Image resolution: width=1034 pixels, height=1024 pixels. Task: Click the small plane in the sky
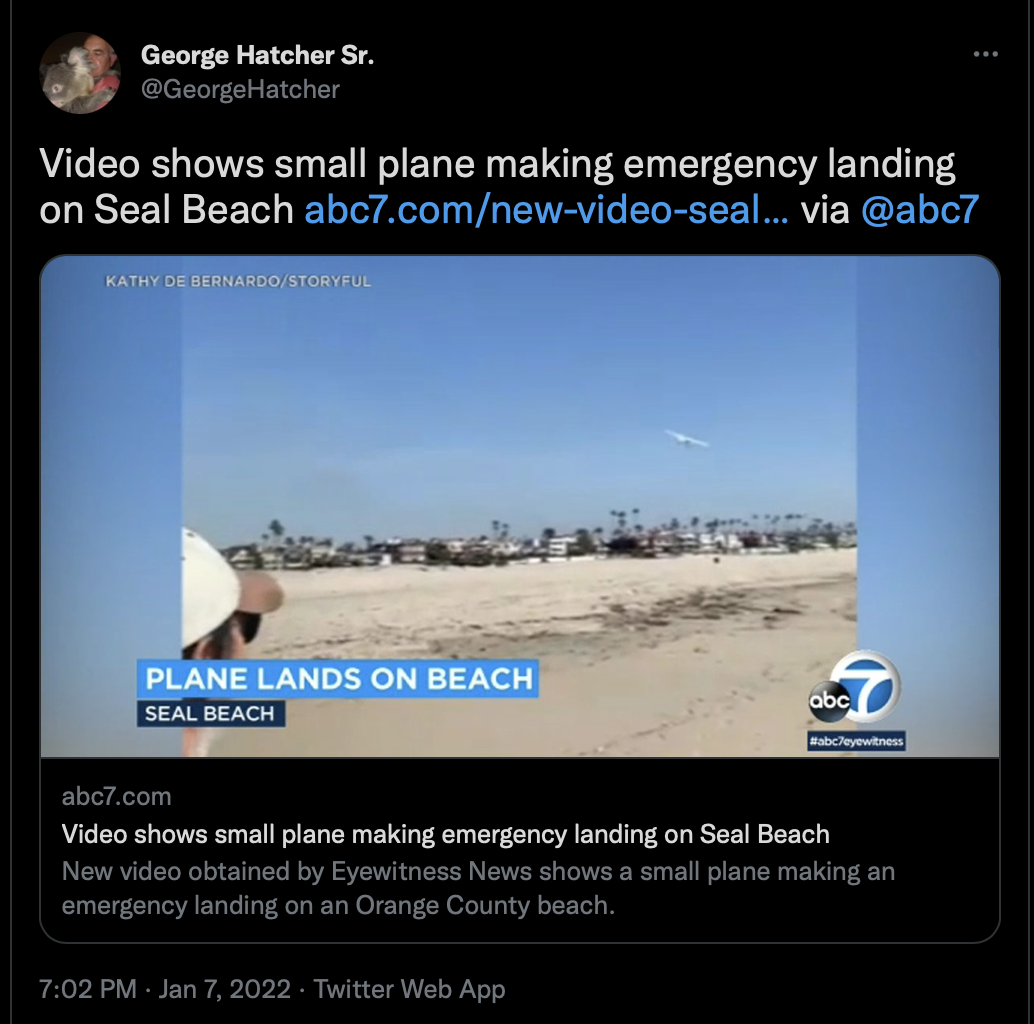[686, 438]
